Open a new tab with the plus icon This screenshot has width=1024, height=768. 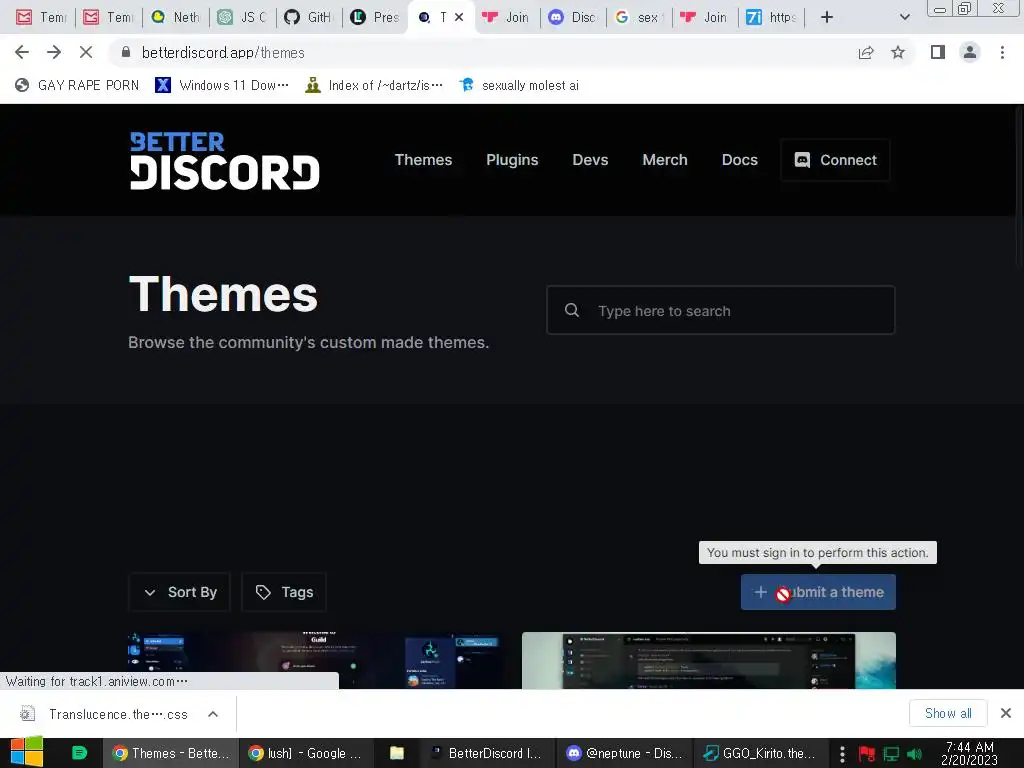pos(827,17)
